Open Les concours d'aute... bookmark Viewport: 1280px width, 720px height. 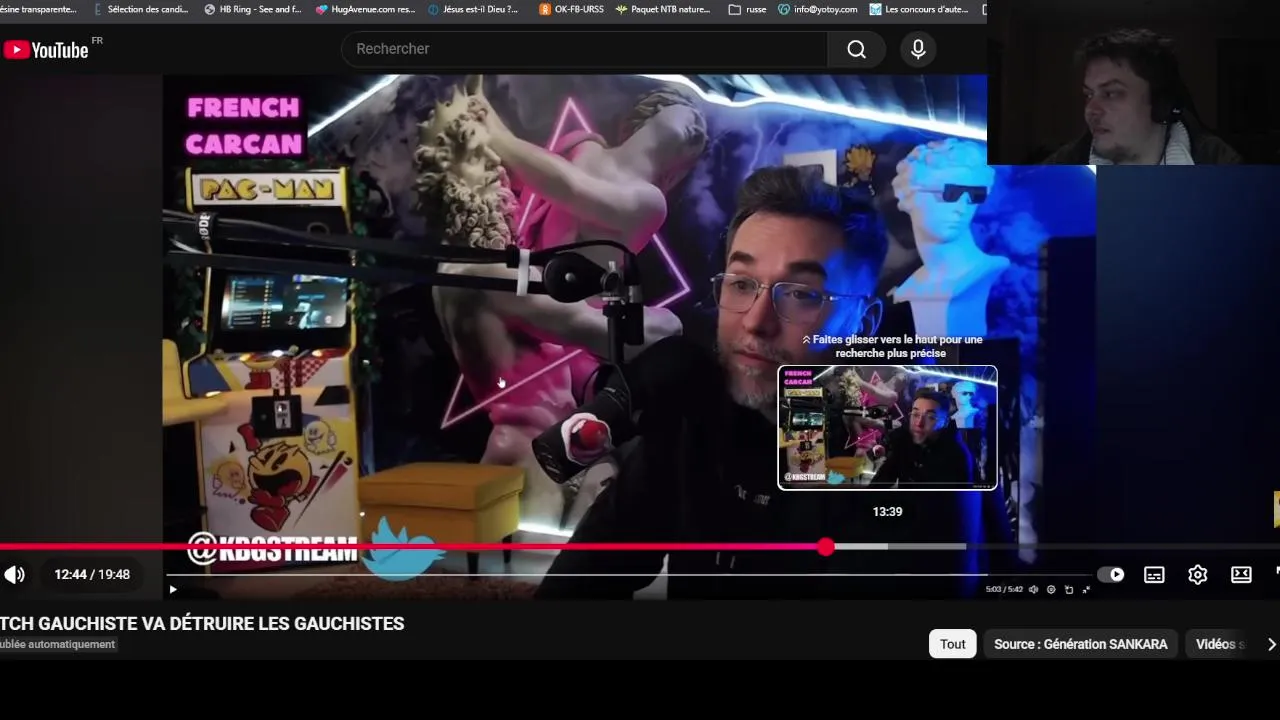919,9
